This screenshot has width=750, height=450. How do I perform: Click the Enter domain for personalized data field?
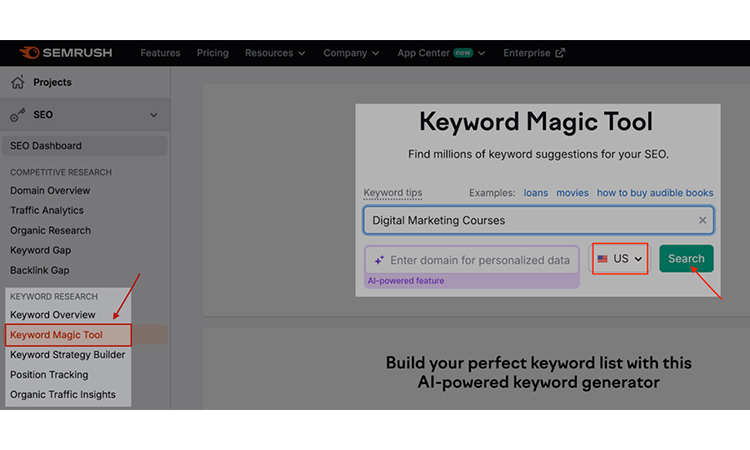point(472,260)
